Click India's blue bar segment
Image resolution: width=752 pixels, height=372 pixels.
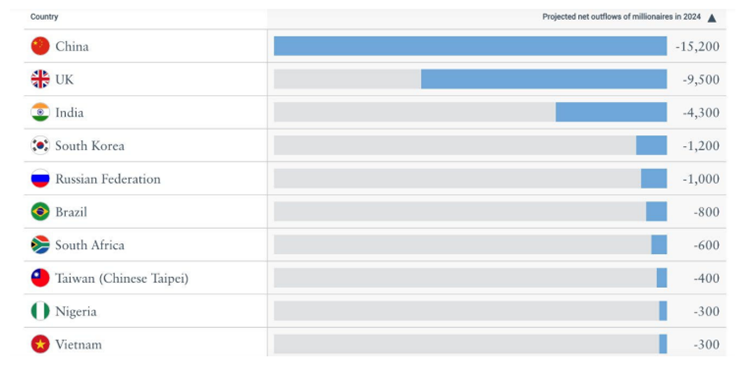click(611, 112)
